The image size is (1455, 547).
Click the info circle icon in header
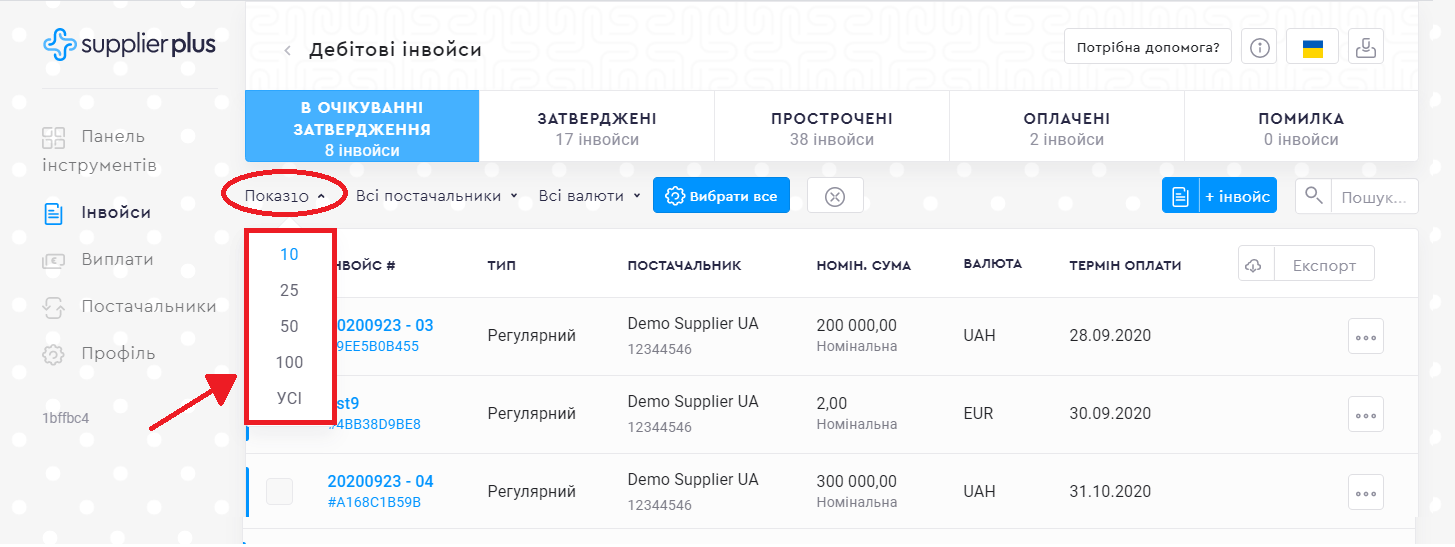point(1260,47)
